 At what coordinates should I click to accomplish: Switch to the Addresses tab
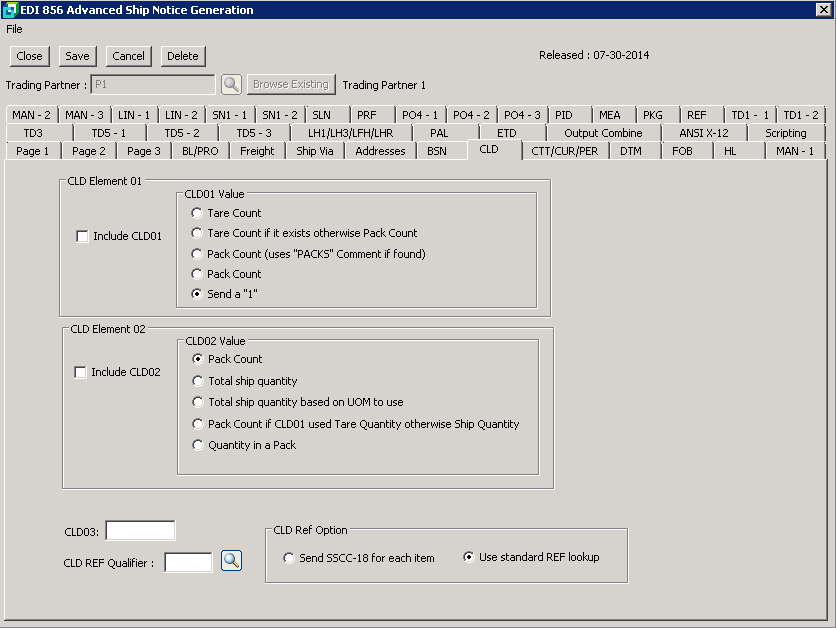pyautogui.click(x=380, y=151)
